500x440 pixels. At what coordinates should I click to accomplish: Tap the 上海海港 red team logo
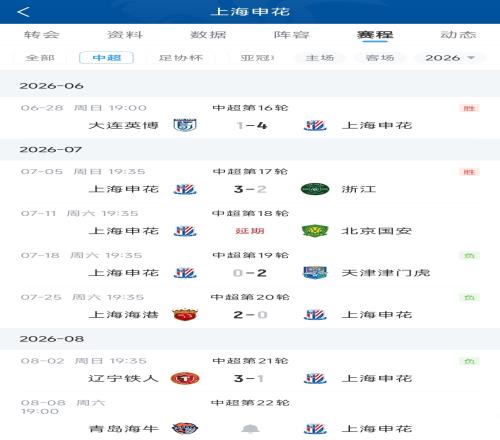[x=185, y=315]
